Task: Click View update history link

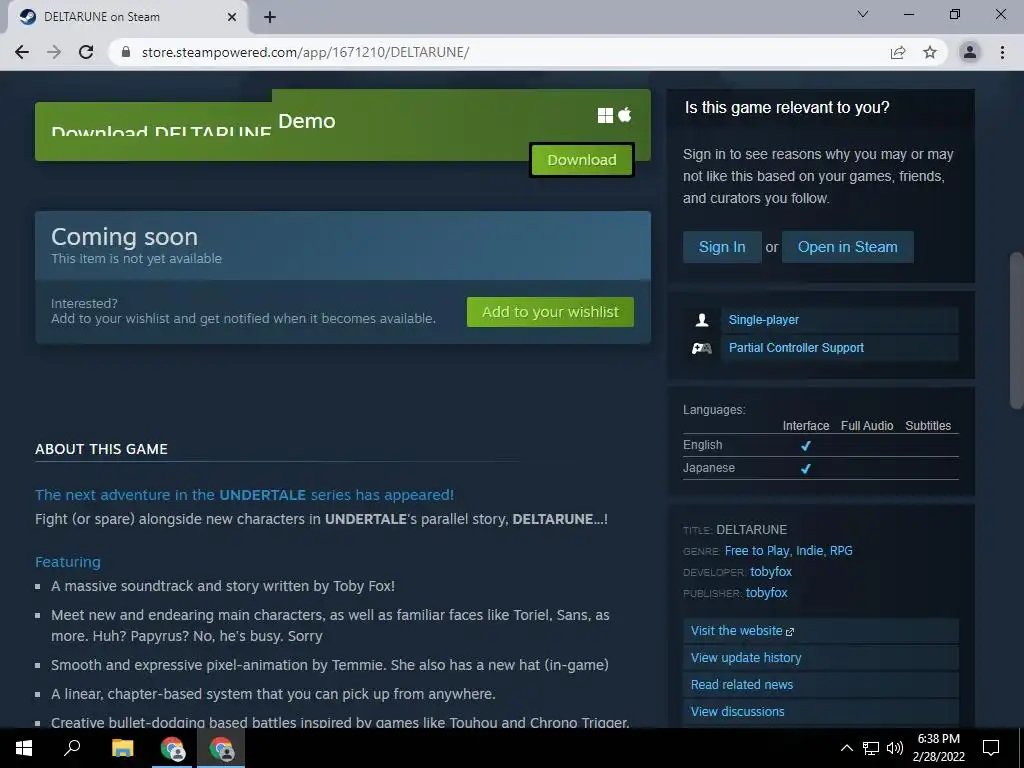Action: click(746, 658)
